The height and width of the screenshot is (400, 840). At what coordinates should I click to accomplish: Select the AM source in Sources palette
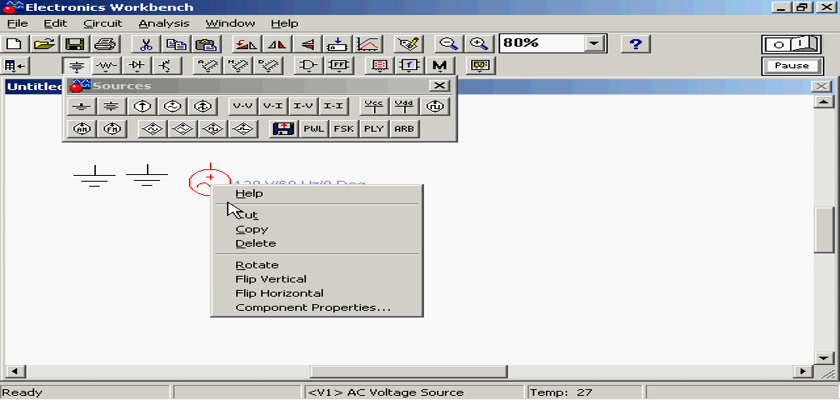81,129
